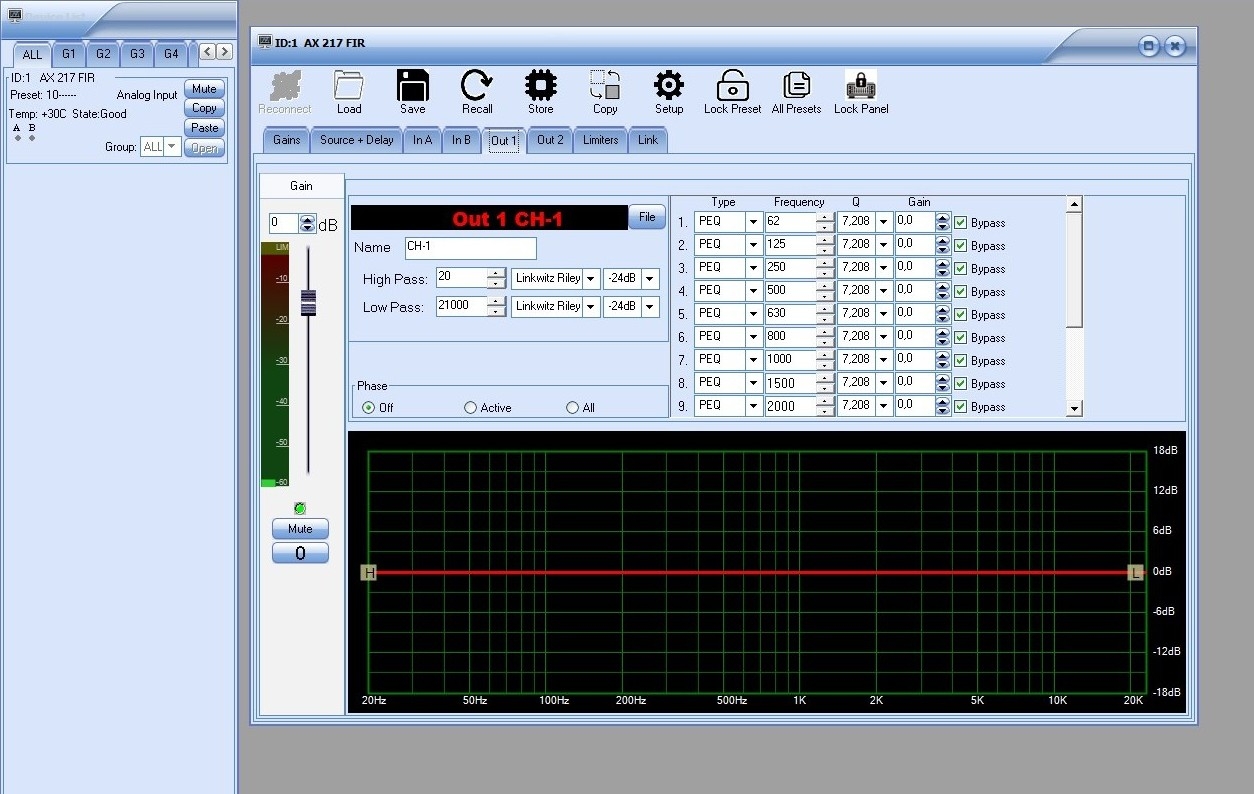This screenshot has height=794, width=1254.
Task: Open Low Pass slope -24dB dropdown
Action: [x=650, y=307]
